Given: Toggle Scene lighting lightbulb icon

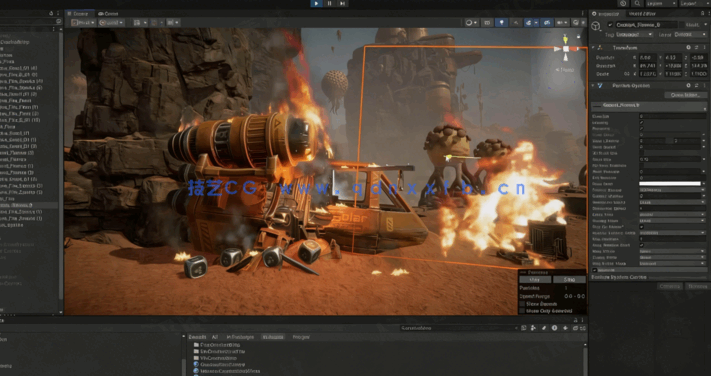Looking at the screenshot, I should click(502, 22).
